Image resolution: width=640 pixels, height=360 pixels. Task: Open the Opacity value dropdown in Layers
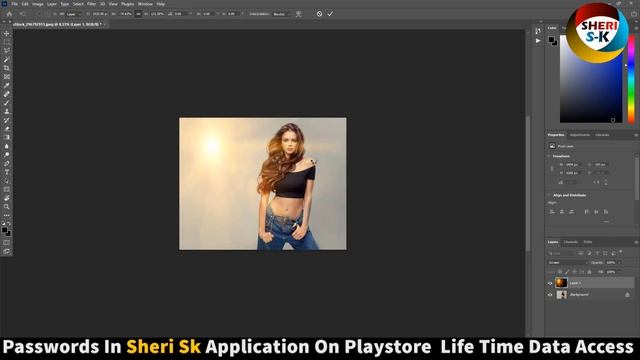[x=620, y=262]
